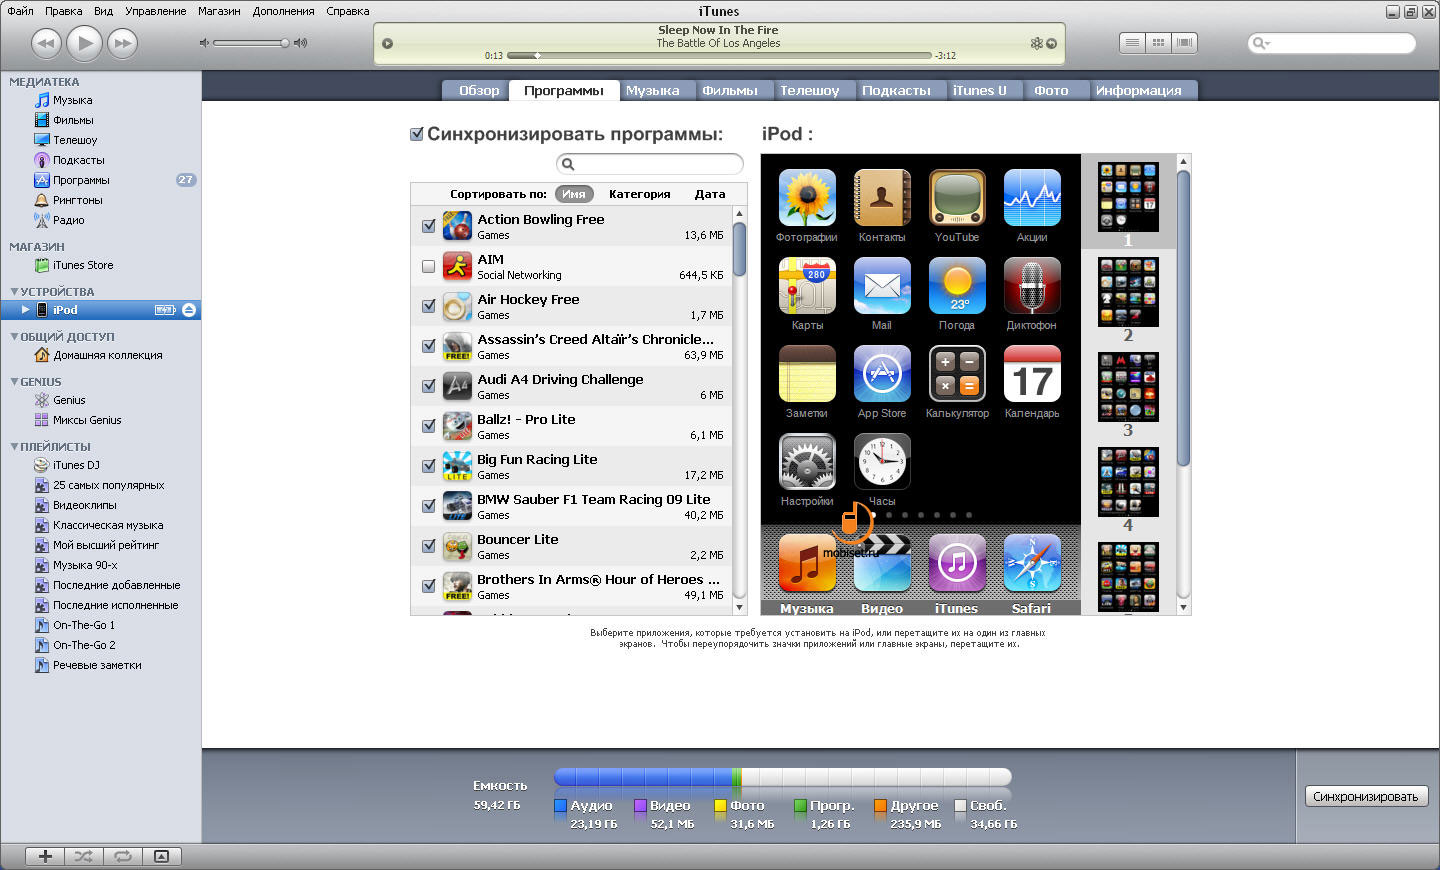
Task: Select the iTunes icon in the dock
Action: point(957,563)
